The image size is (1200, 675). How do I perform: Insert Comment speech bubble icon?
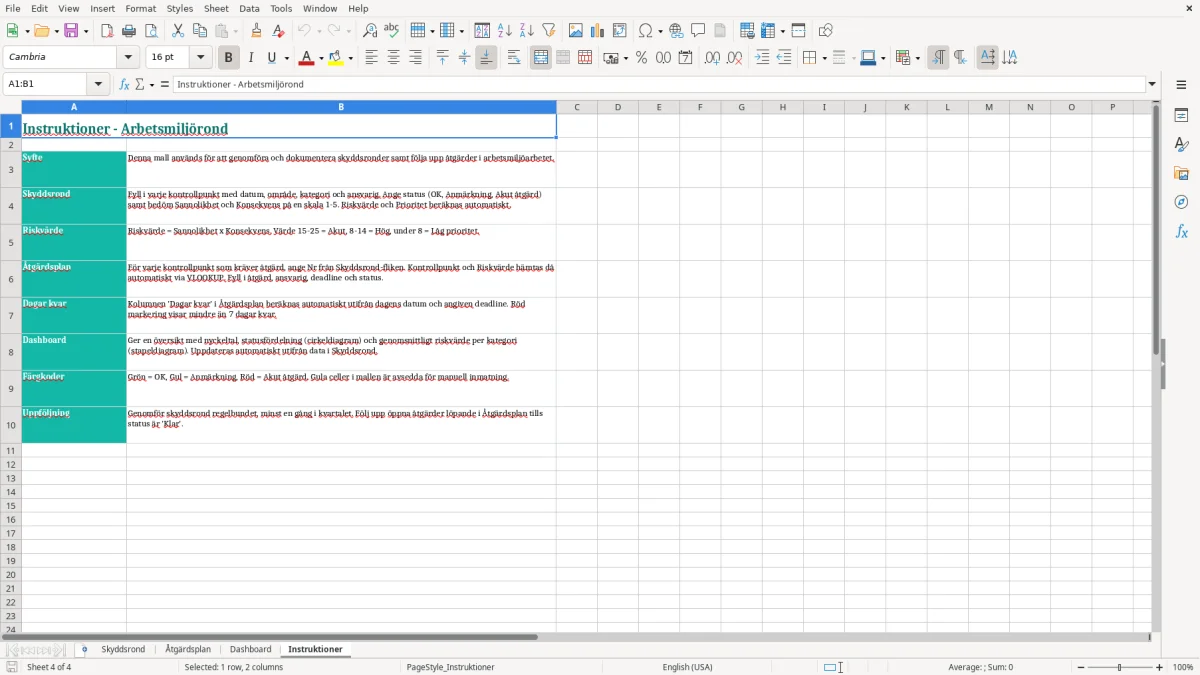tap(698, 31)
